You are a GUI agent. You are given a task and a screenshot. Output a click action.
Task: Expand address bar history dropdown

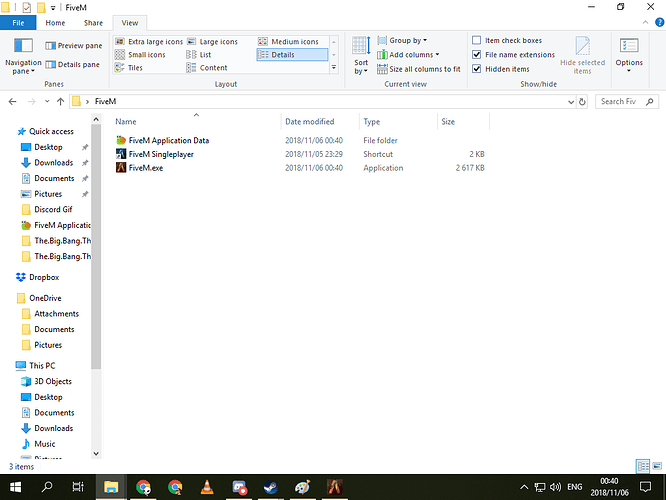pos(571,102)
